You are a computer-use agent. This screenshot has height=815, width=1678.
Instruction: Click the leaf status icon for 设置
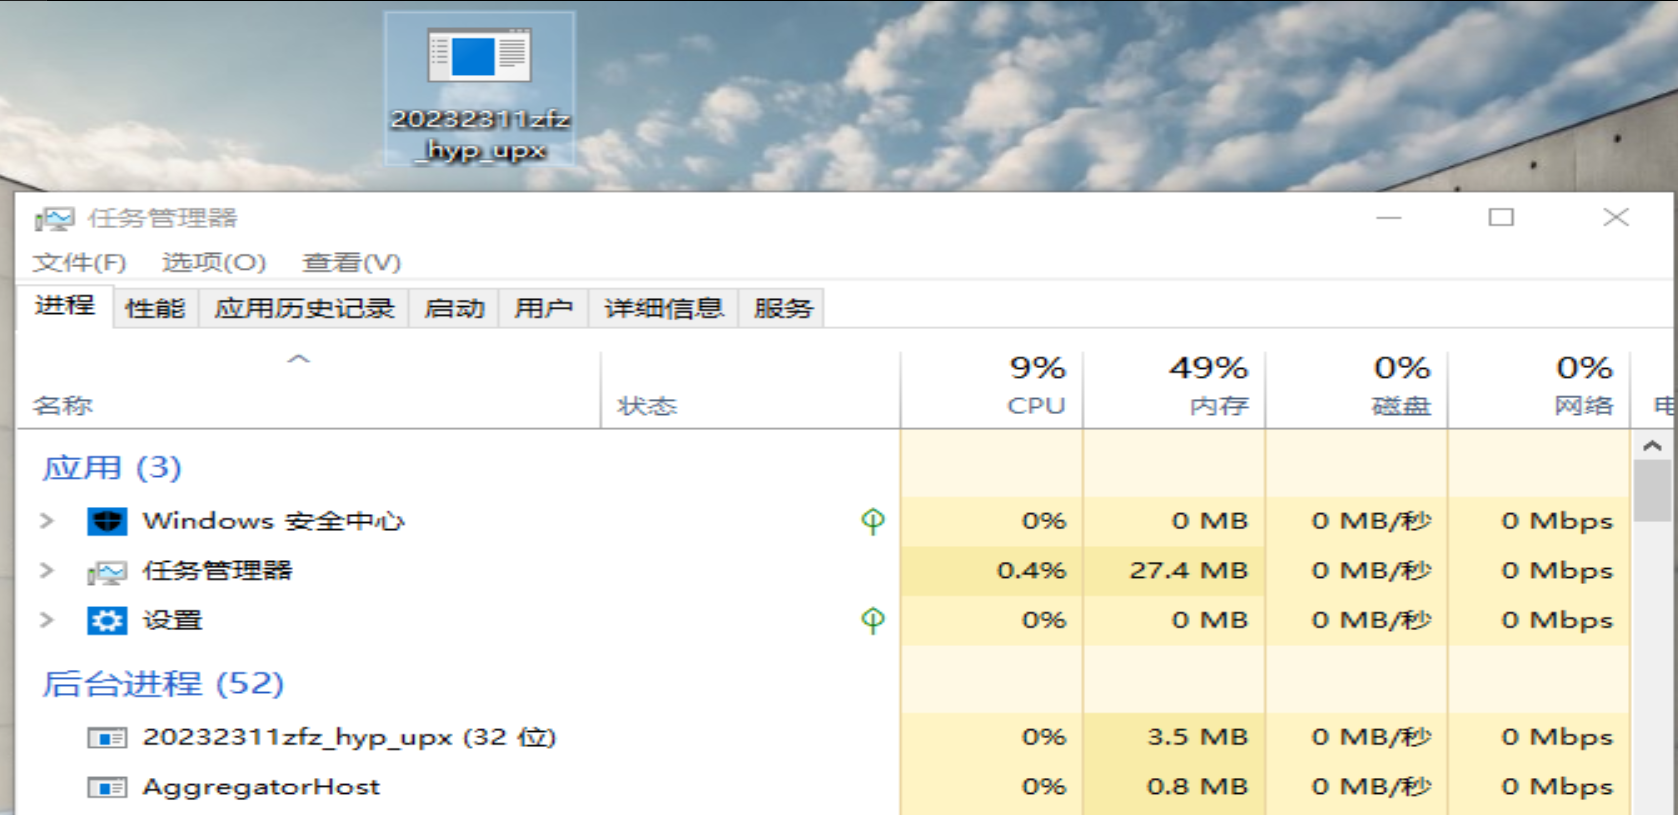coord(873,621)
